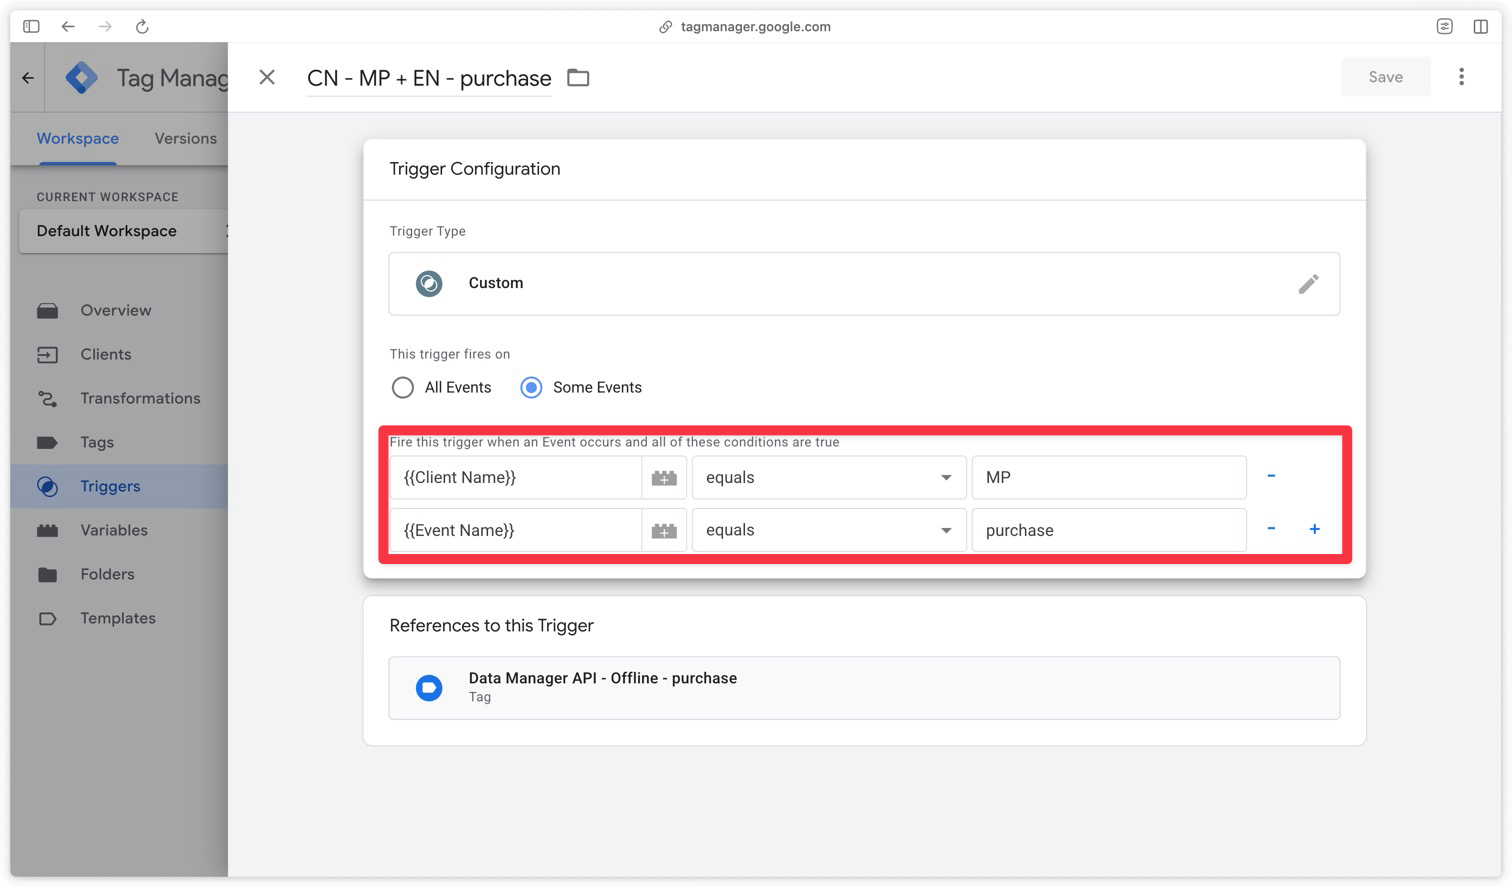Open Clients in the sidebar

point(106,355)
